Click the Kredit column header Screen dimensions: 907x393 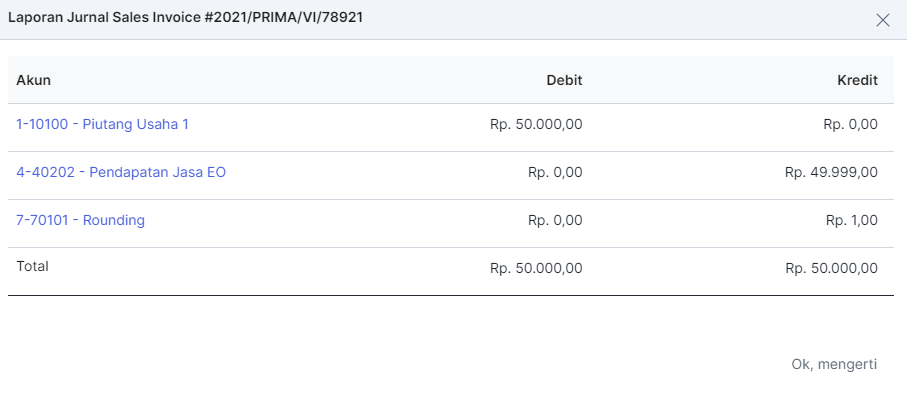click(x=857, y=80)
